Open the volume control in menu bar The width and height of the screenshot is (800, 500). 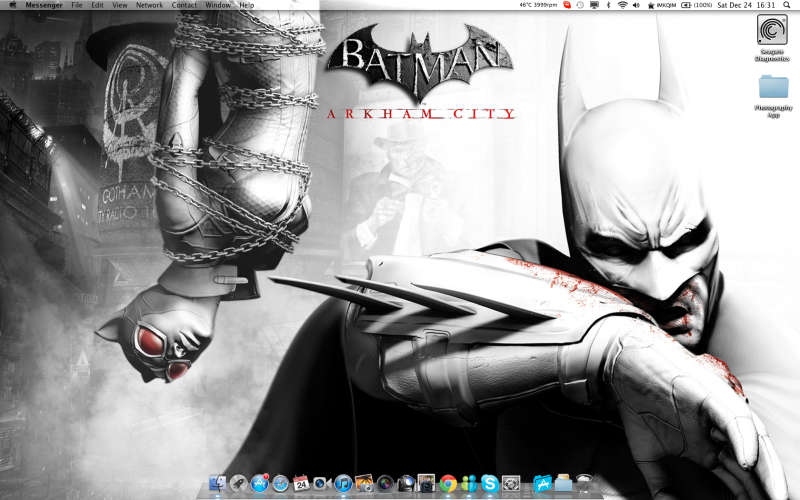636,5
